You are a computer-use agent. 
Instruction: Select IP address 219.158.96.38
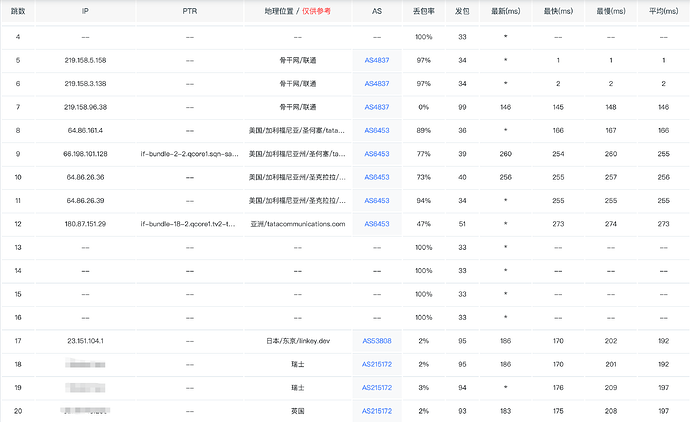point(85,107)
